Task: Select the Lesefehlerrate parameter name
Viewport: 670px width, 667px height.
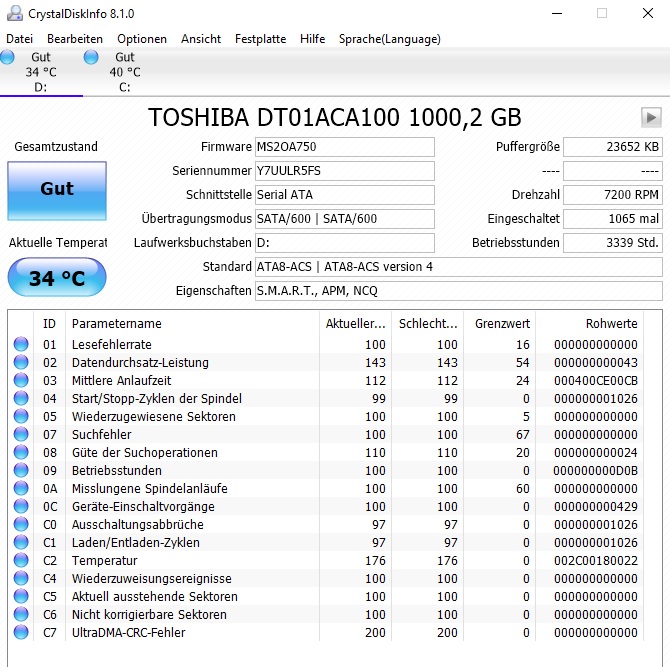Action: pos(112,344)
